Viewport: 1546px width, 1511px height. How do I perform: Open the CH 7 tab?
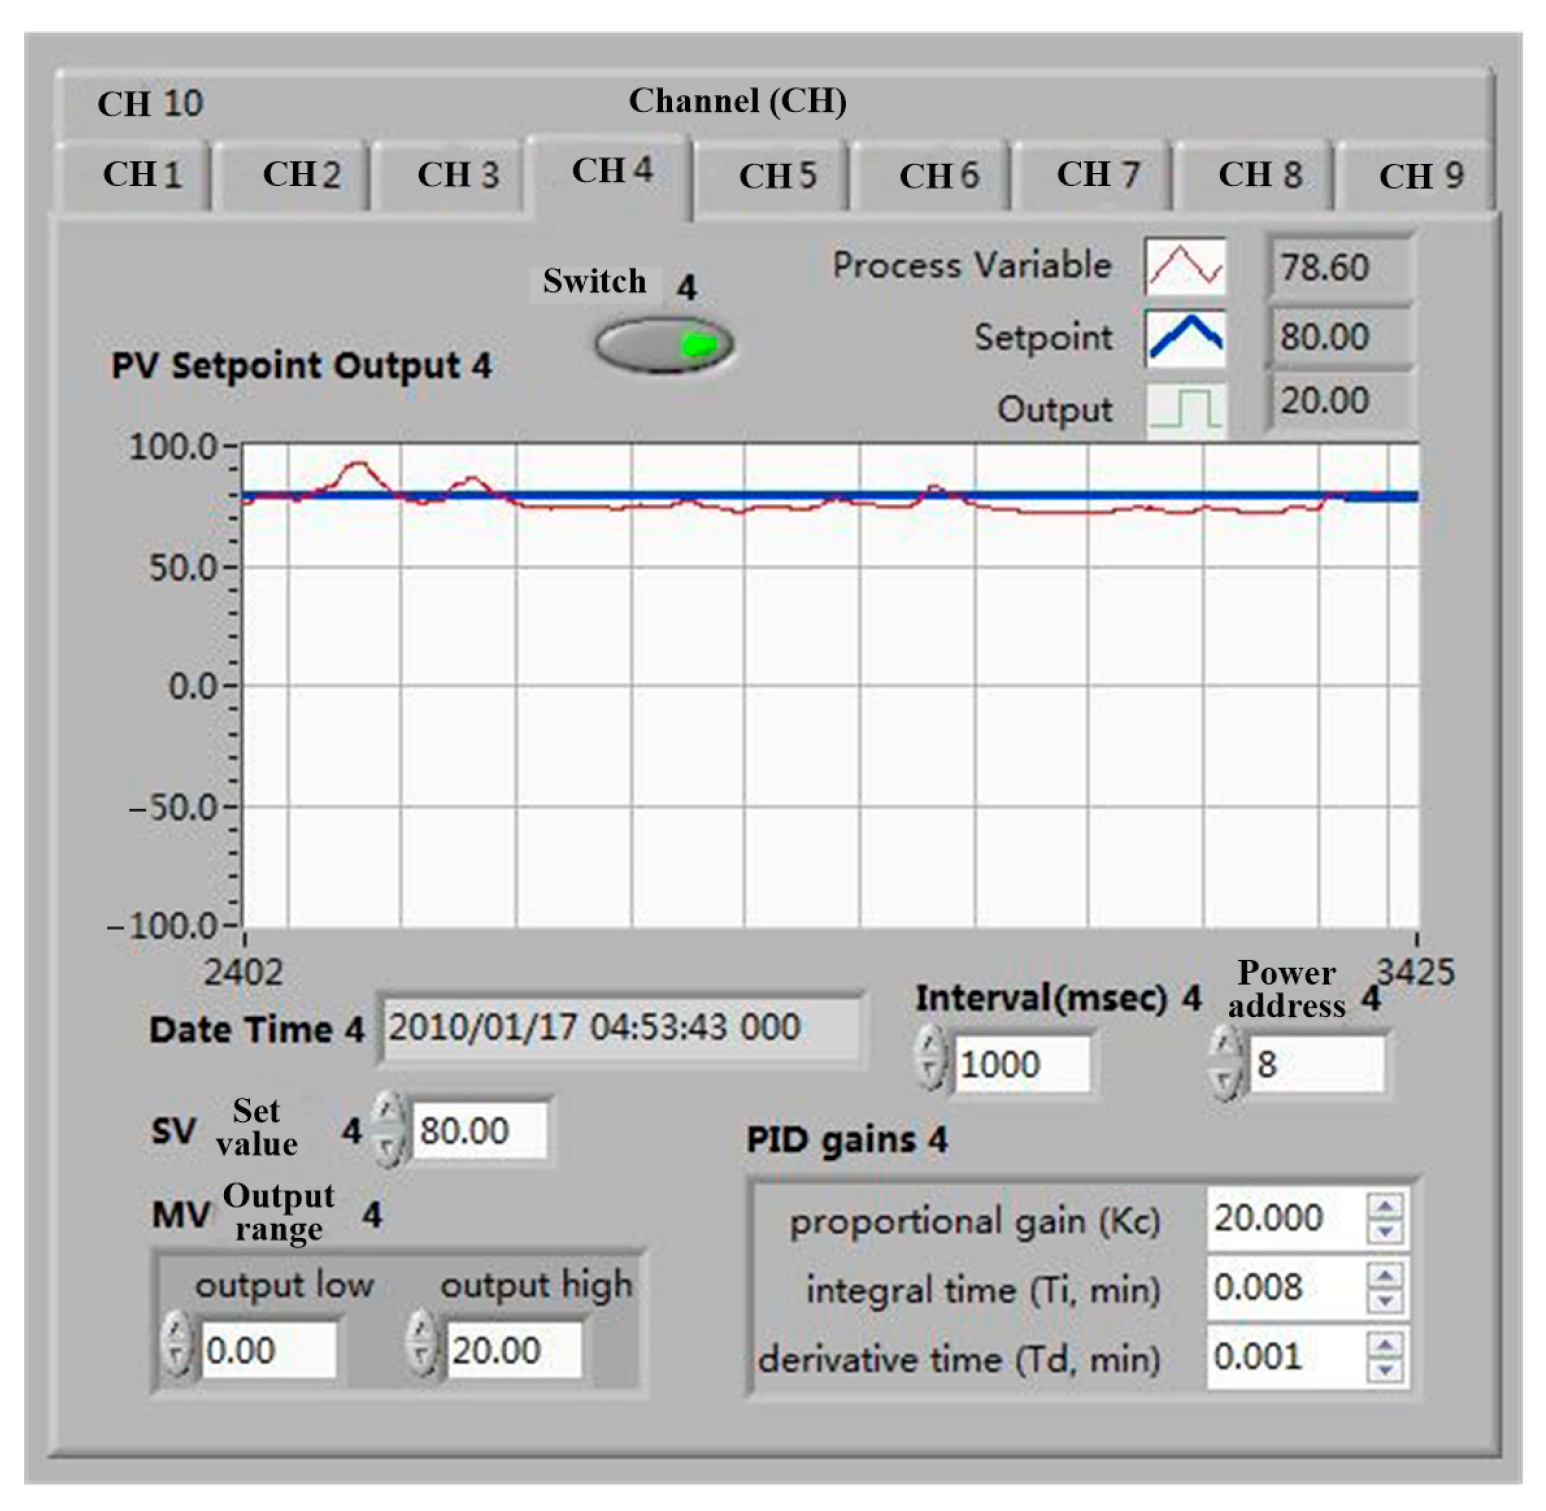pos(1098,175)
